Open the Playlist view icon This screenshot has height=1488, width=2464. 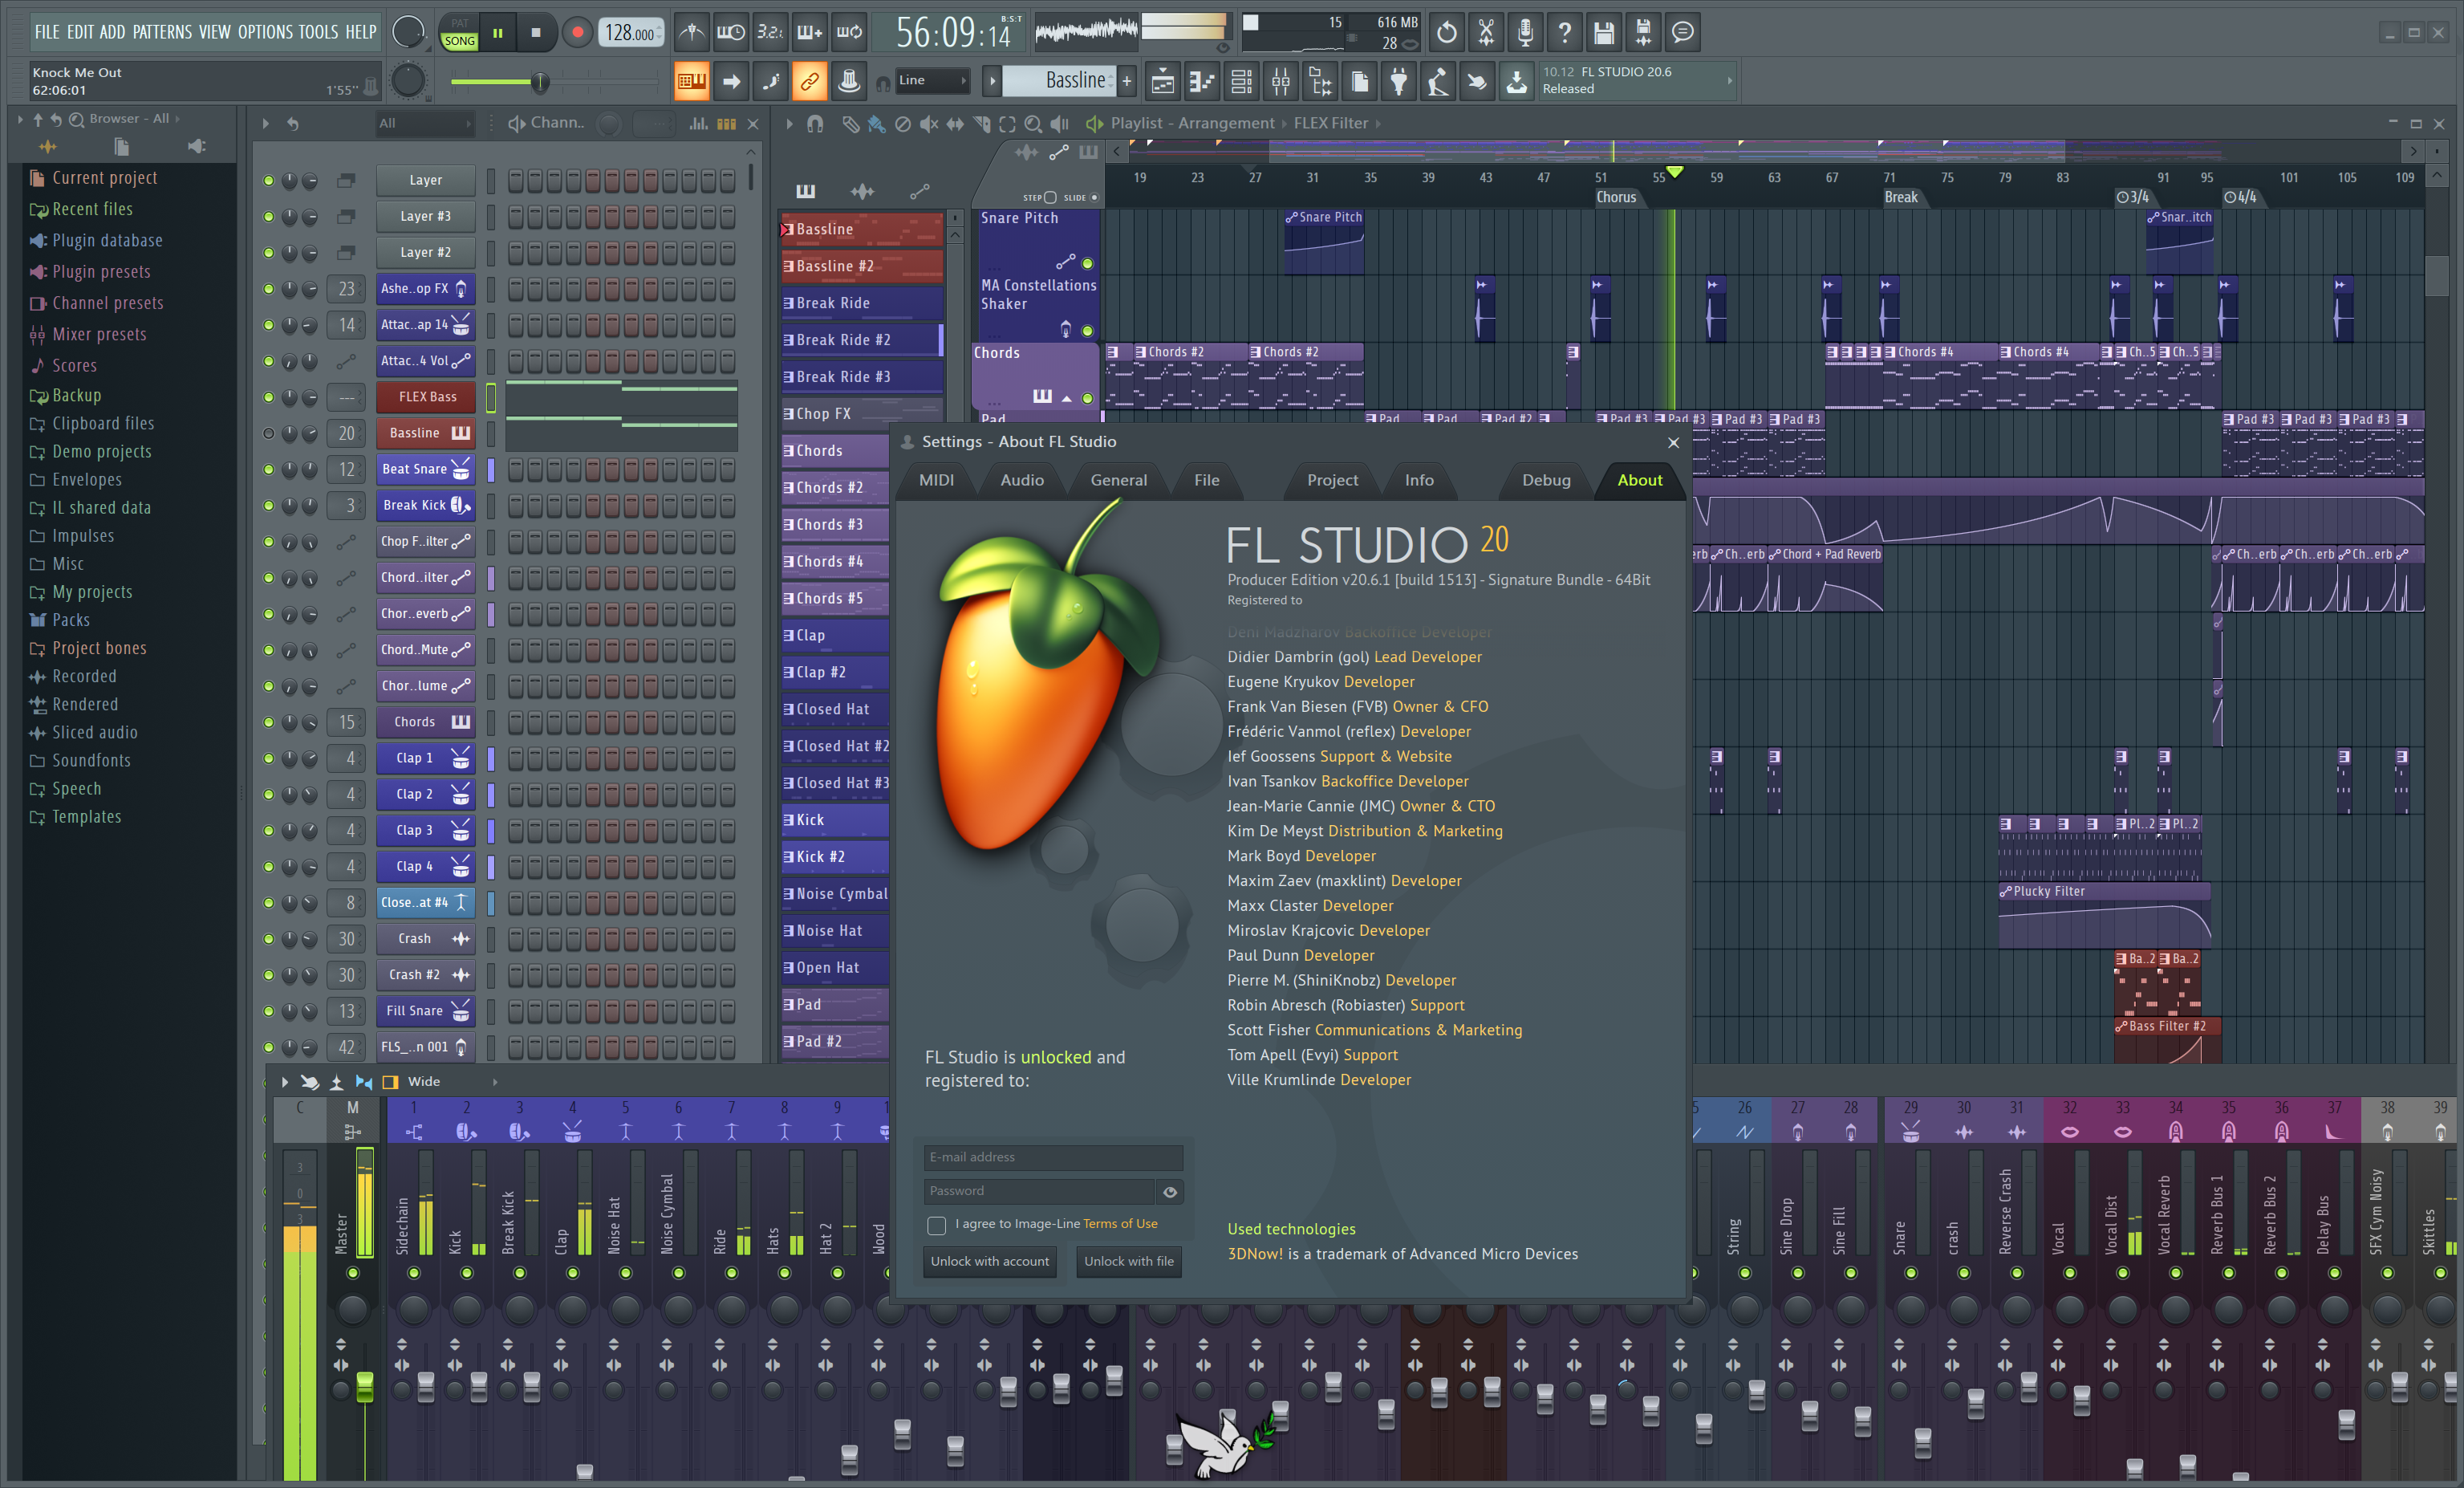pyautogui.click(x=1163, y=81)
